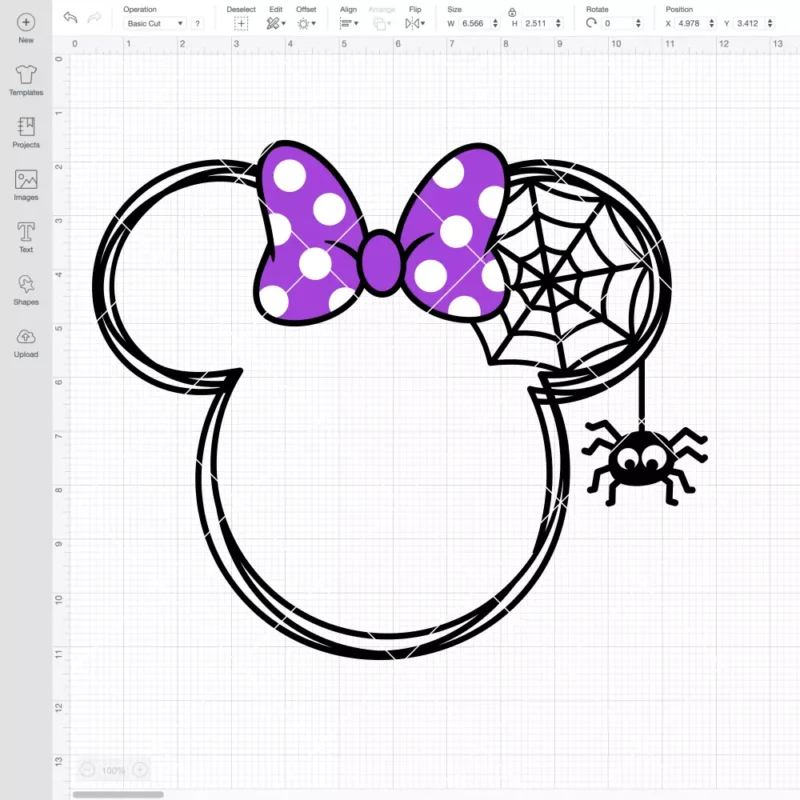This screenshot has height=800, width=800.
Task: Click the zoom out minus button
Action: coord(87,769)
